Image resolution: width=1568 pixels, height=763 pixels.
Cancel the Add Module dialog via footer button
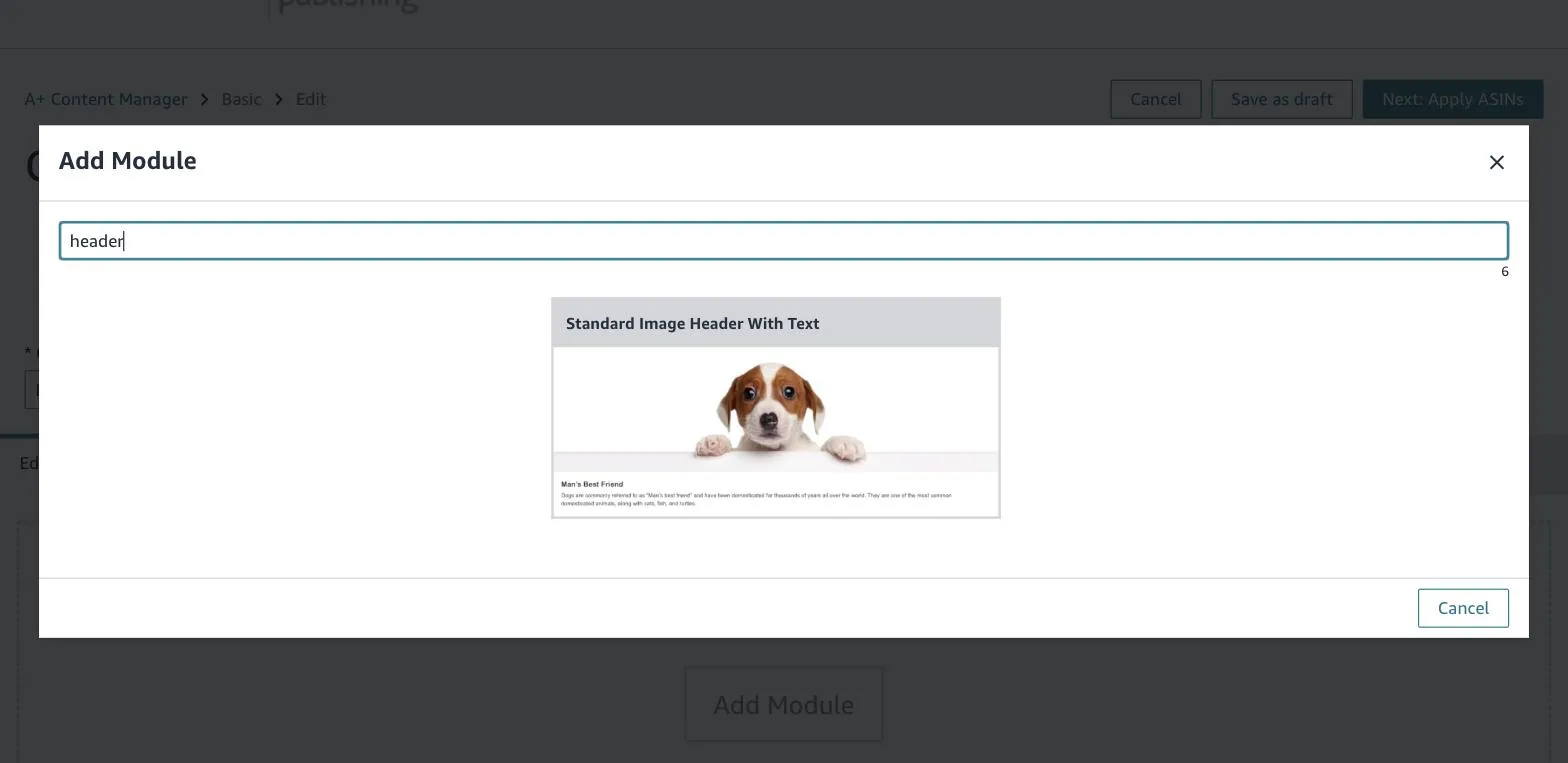pos(1463,608)
